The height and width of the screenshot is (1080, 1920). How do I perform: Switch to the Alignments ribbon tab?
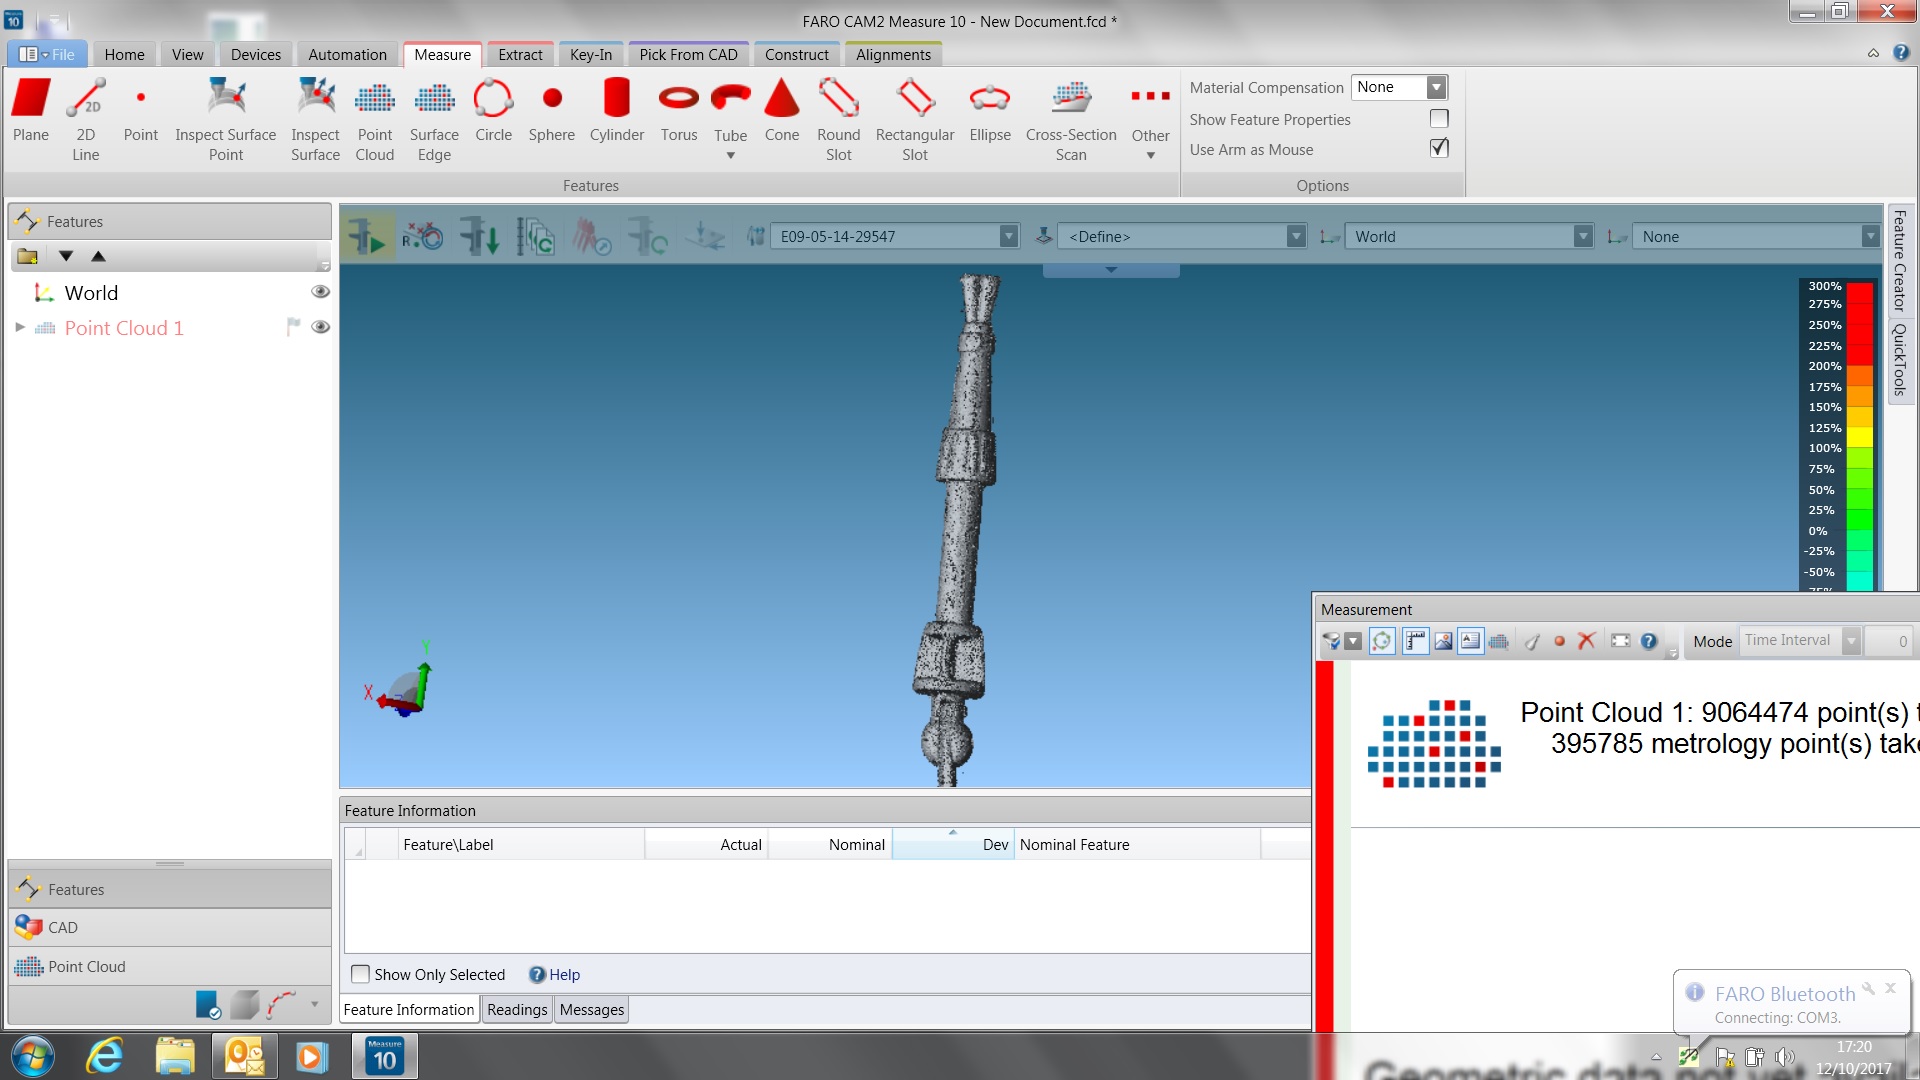click(x=893, y=55)
